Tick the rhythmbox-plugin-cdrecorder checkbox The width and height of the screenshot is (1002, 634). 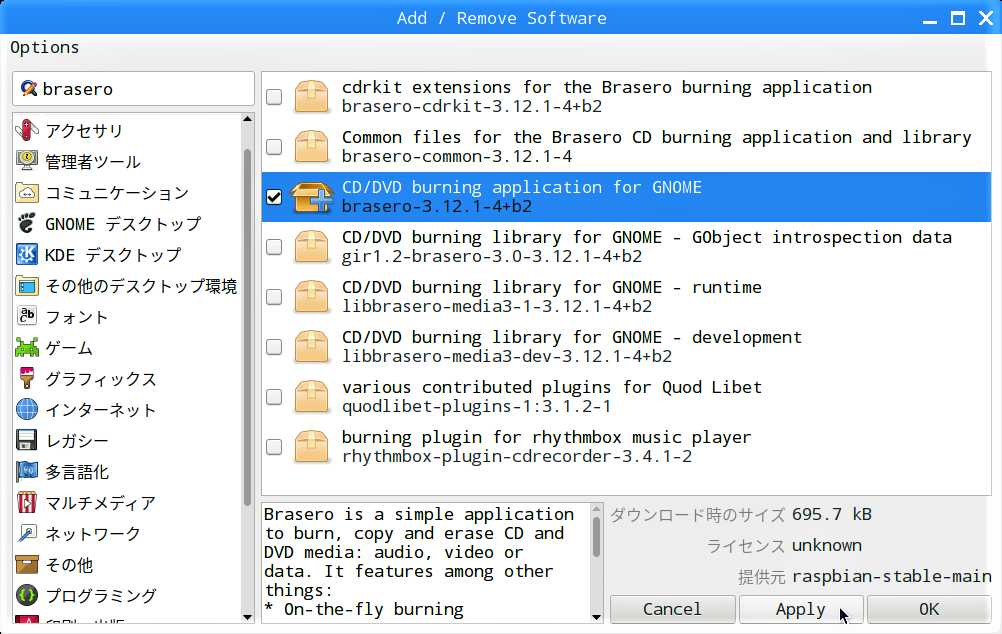[274, 447]
